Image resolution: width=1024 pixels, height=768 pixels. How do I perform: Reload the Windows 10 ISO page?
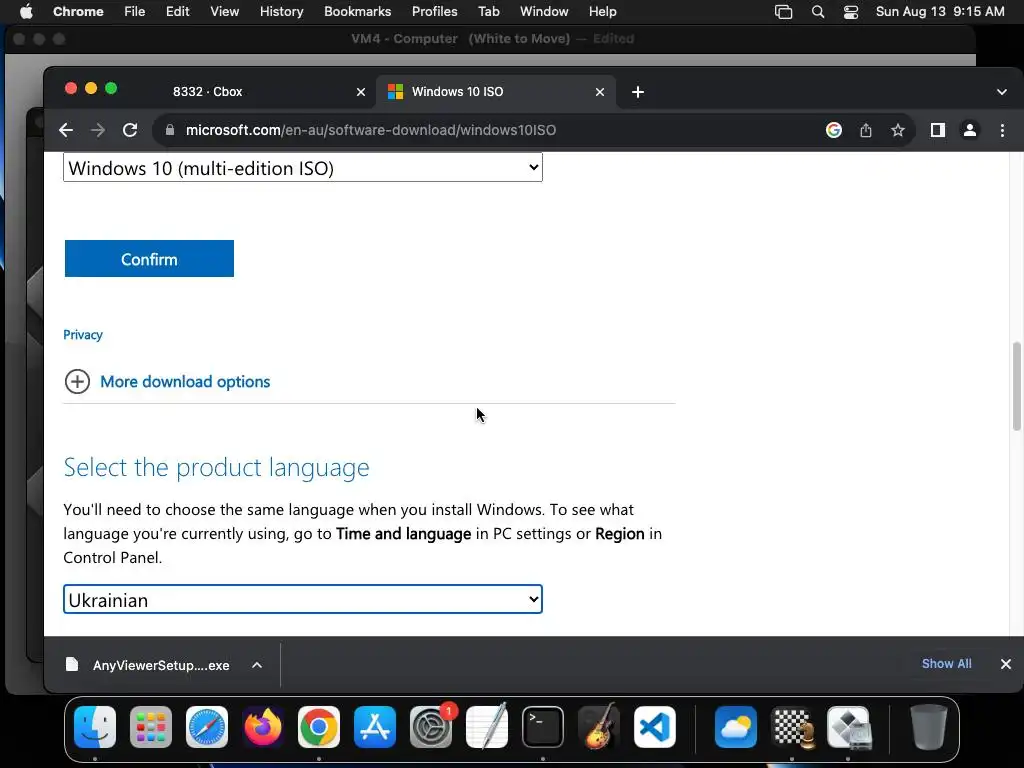pyautogui.click(x=130, y=130)
